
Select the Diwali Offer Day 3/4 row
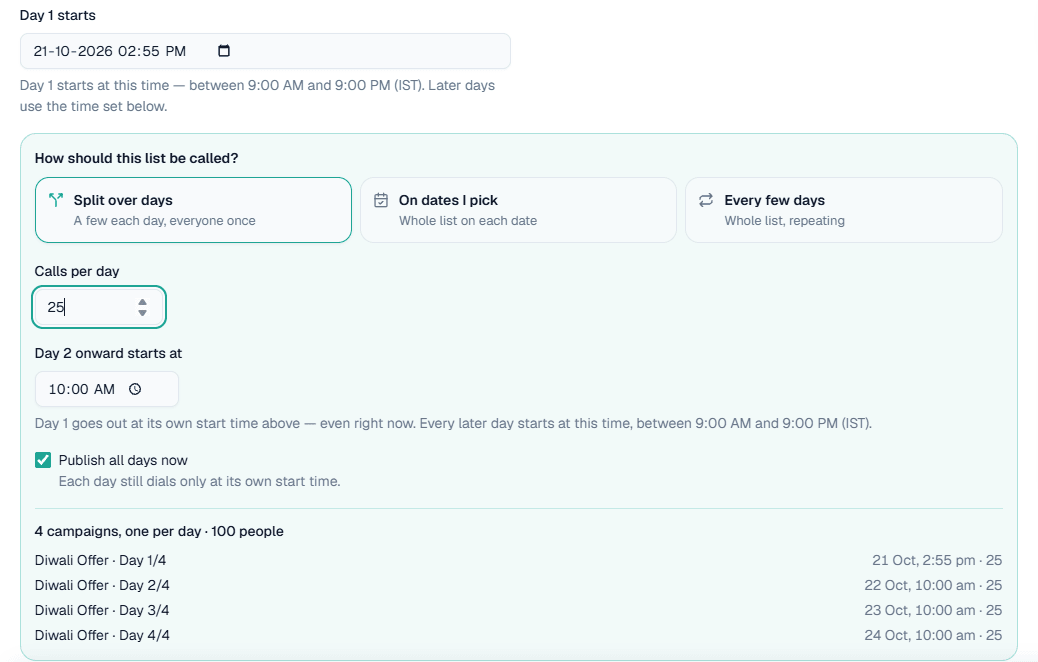click(518, 610)
